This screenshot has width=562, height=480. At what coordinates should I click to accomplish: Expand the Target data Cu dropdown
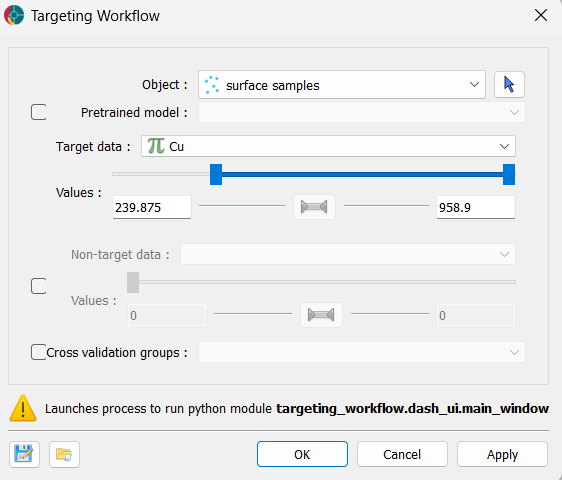328,146
